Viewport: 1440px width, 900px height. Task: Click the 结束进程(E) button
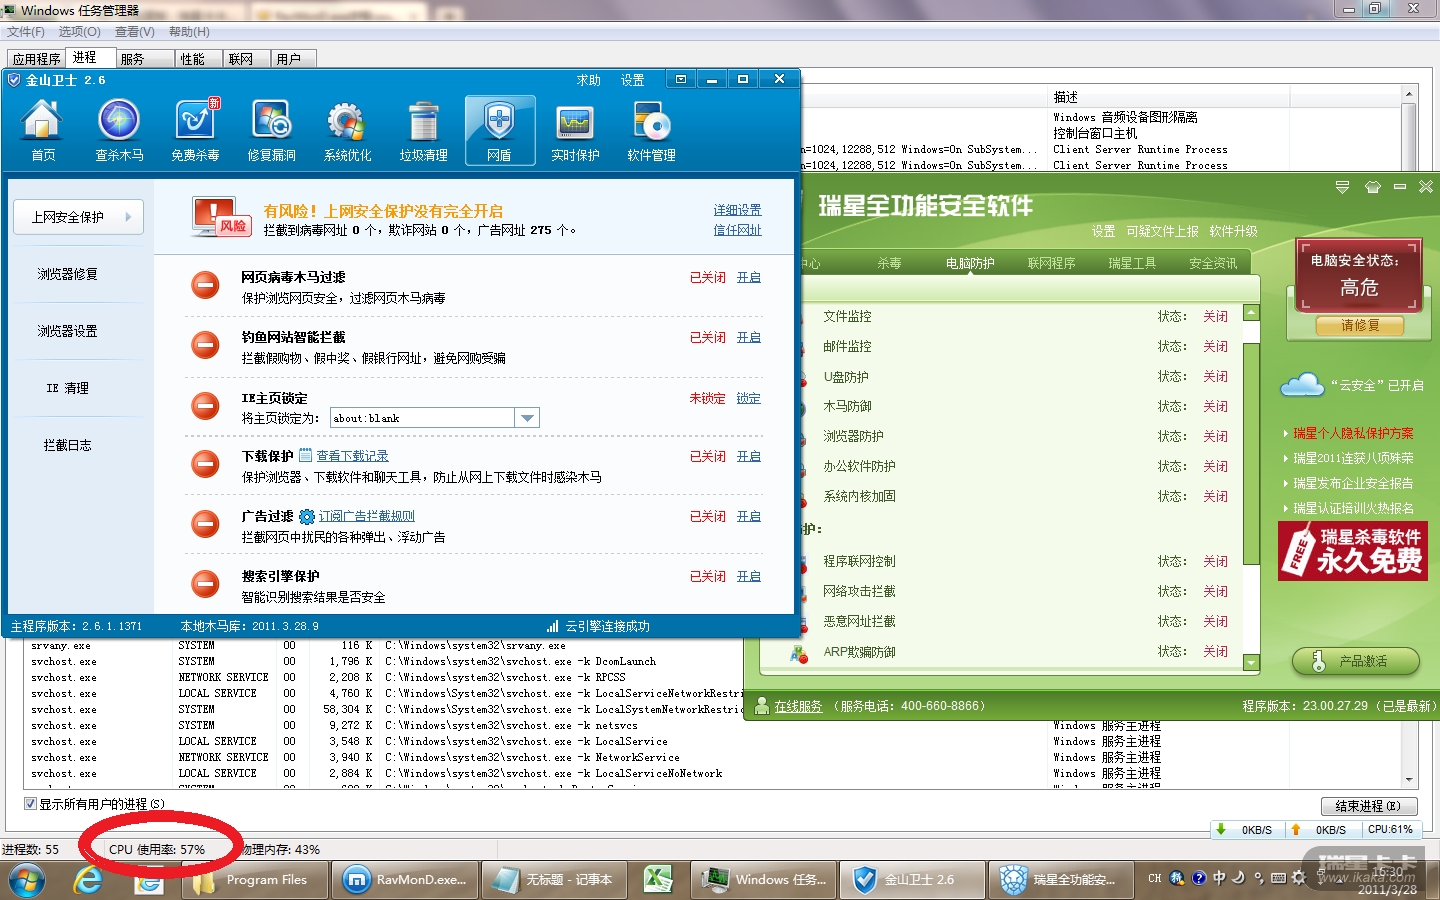tap(1368, 806)
